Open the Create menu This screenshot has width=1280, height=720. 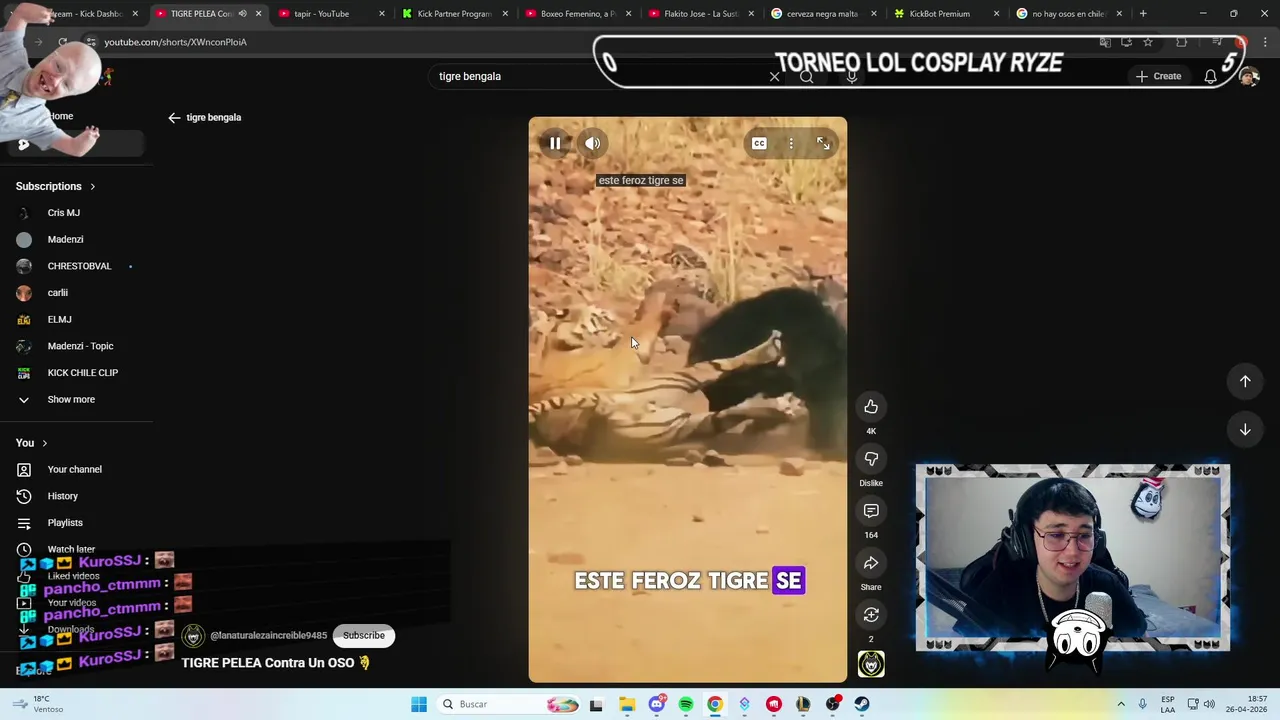point(1159,76)
